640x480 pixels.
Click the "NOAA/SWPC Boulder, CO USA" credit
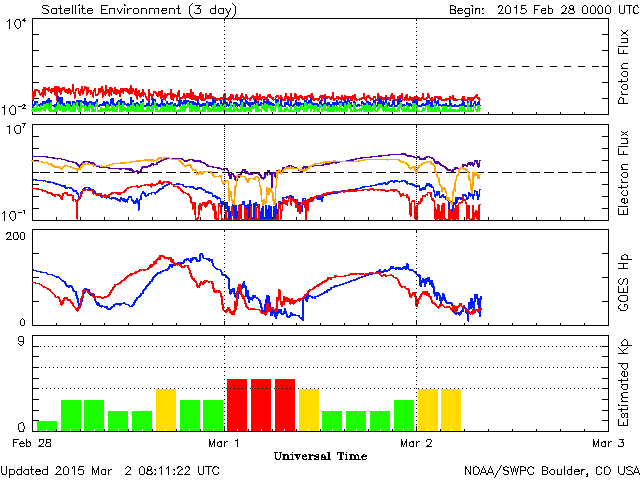point(551,471)
